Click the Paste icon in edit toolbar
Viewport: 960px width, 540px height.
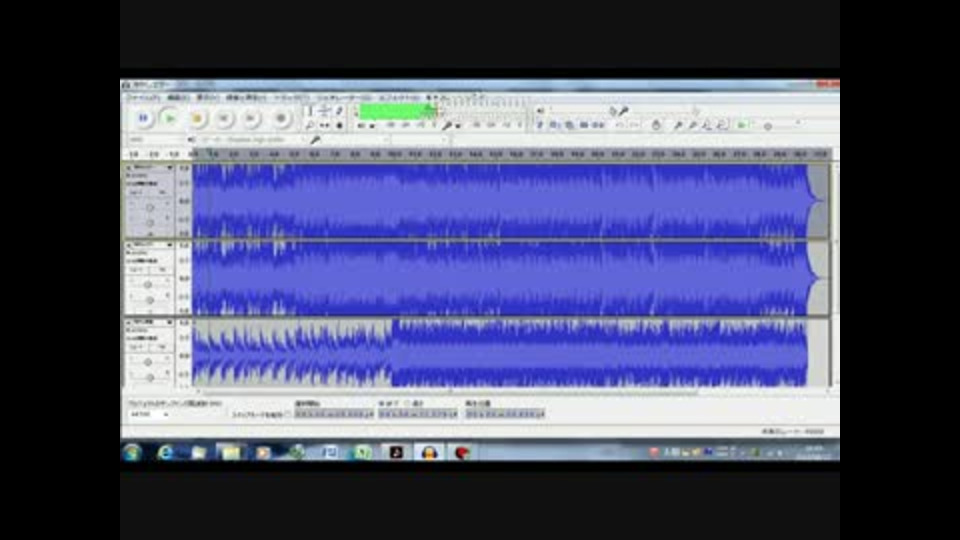(x=569, y=125)
